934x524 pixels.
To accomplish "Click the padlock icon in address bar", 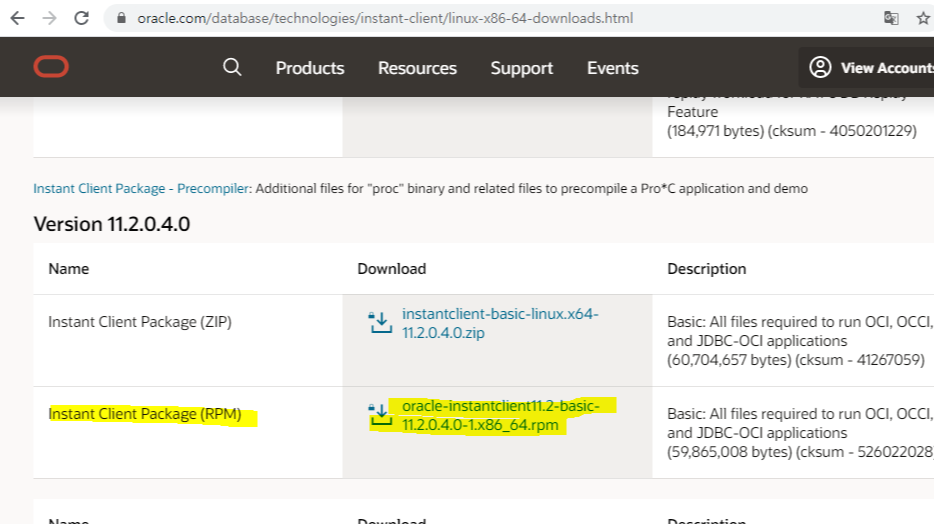I will pyautogui.click(x=122, y=18).
